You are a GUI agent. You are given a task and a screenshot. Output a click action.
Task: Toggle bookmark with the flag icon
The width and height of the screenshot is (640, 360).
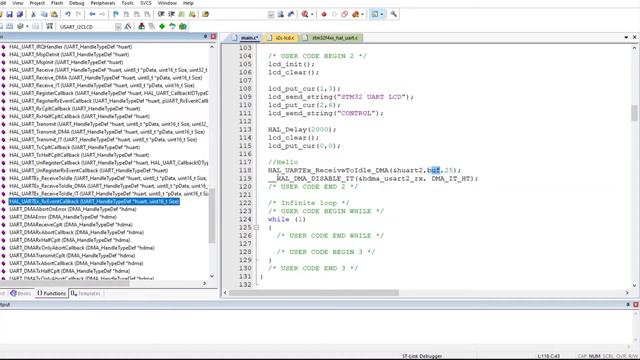tap(116, 14)
